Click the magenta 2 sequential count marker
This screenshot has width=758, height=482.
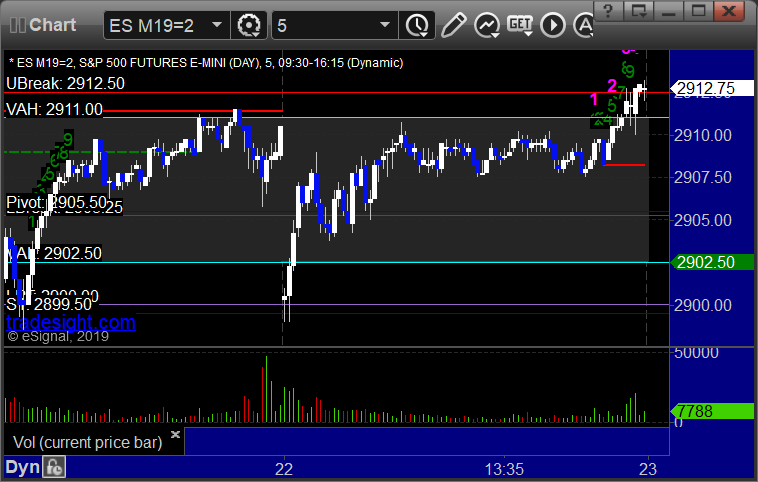(612, 86)
